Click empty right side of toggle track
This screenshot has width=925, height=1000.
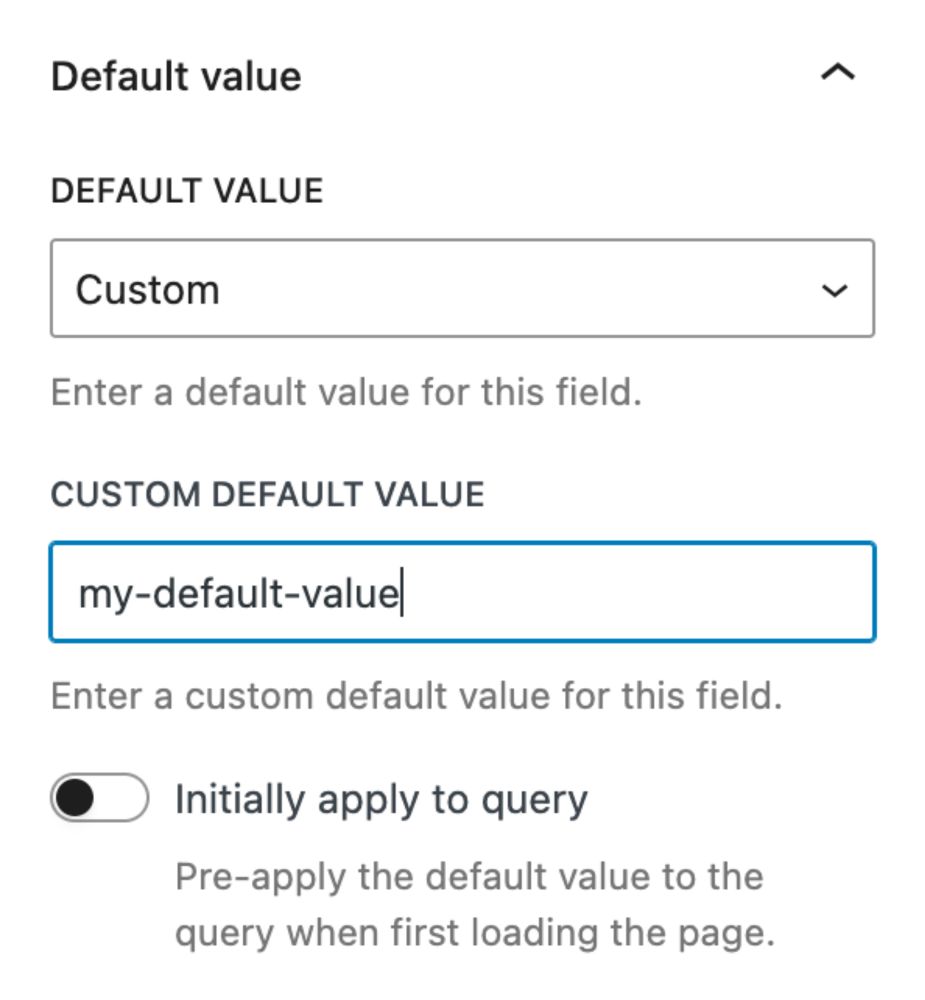[x=126, y=799]
